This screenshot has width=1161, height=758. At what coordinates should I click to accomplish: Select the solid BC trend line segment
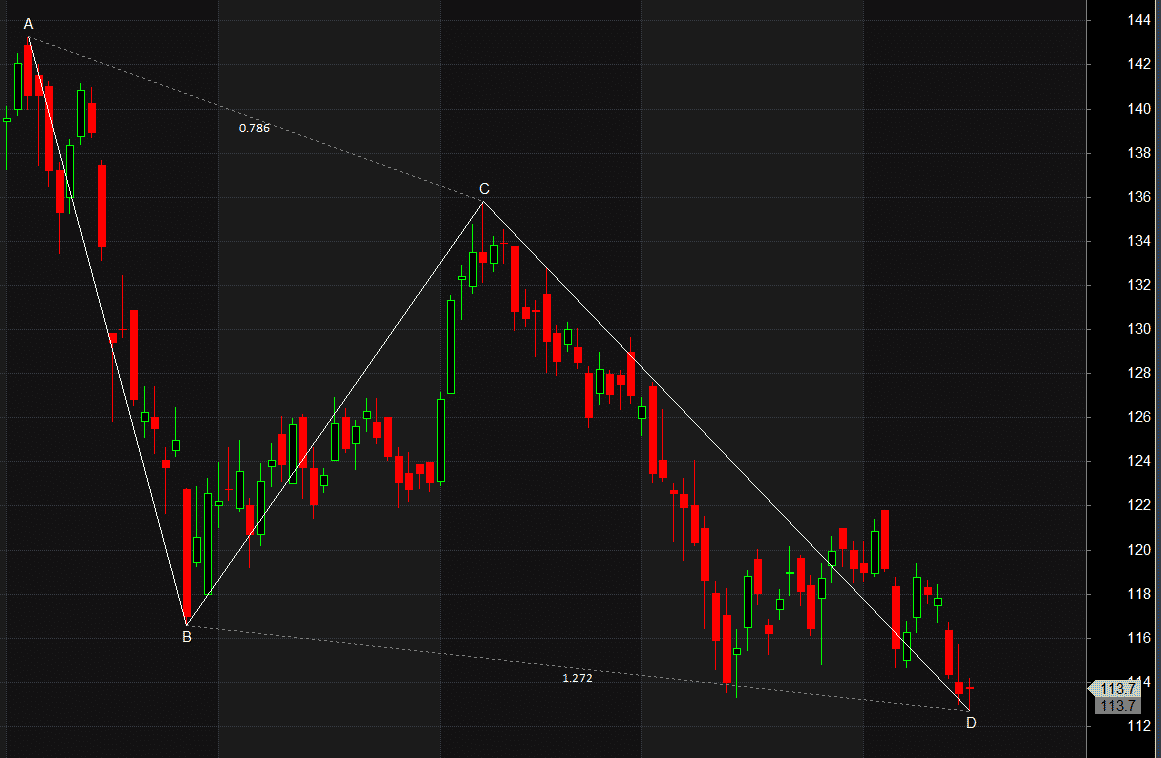335,414
